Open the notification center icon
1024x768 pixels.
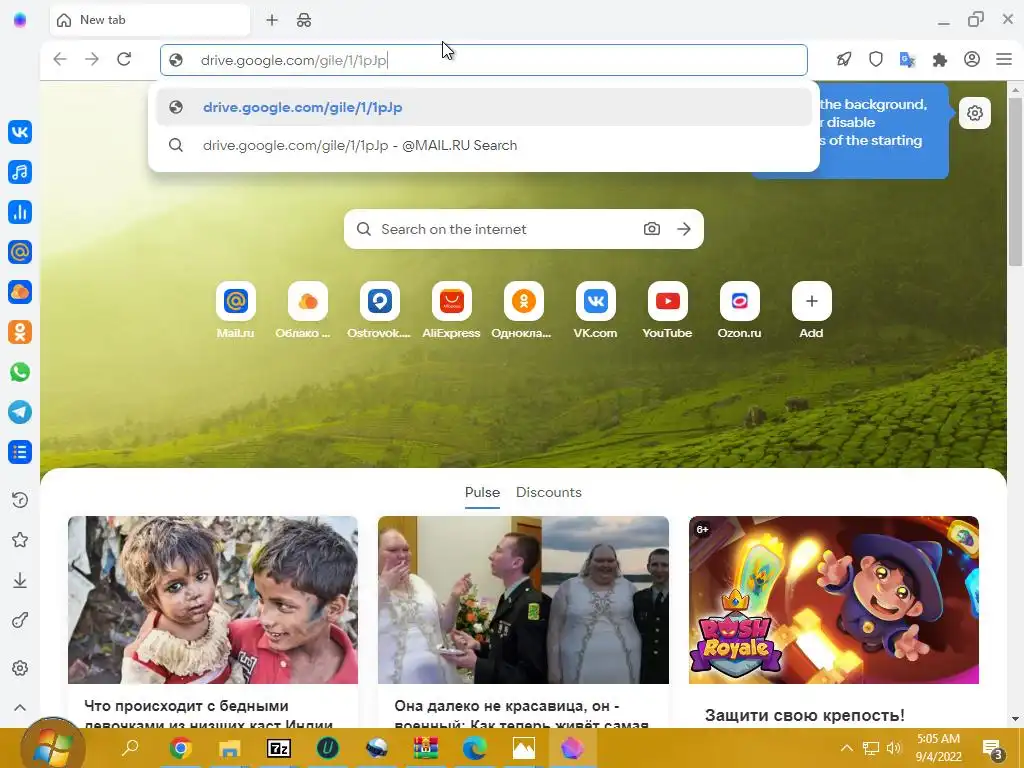tap(993, 749)
